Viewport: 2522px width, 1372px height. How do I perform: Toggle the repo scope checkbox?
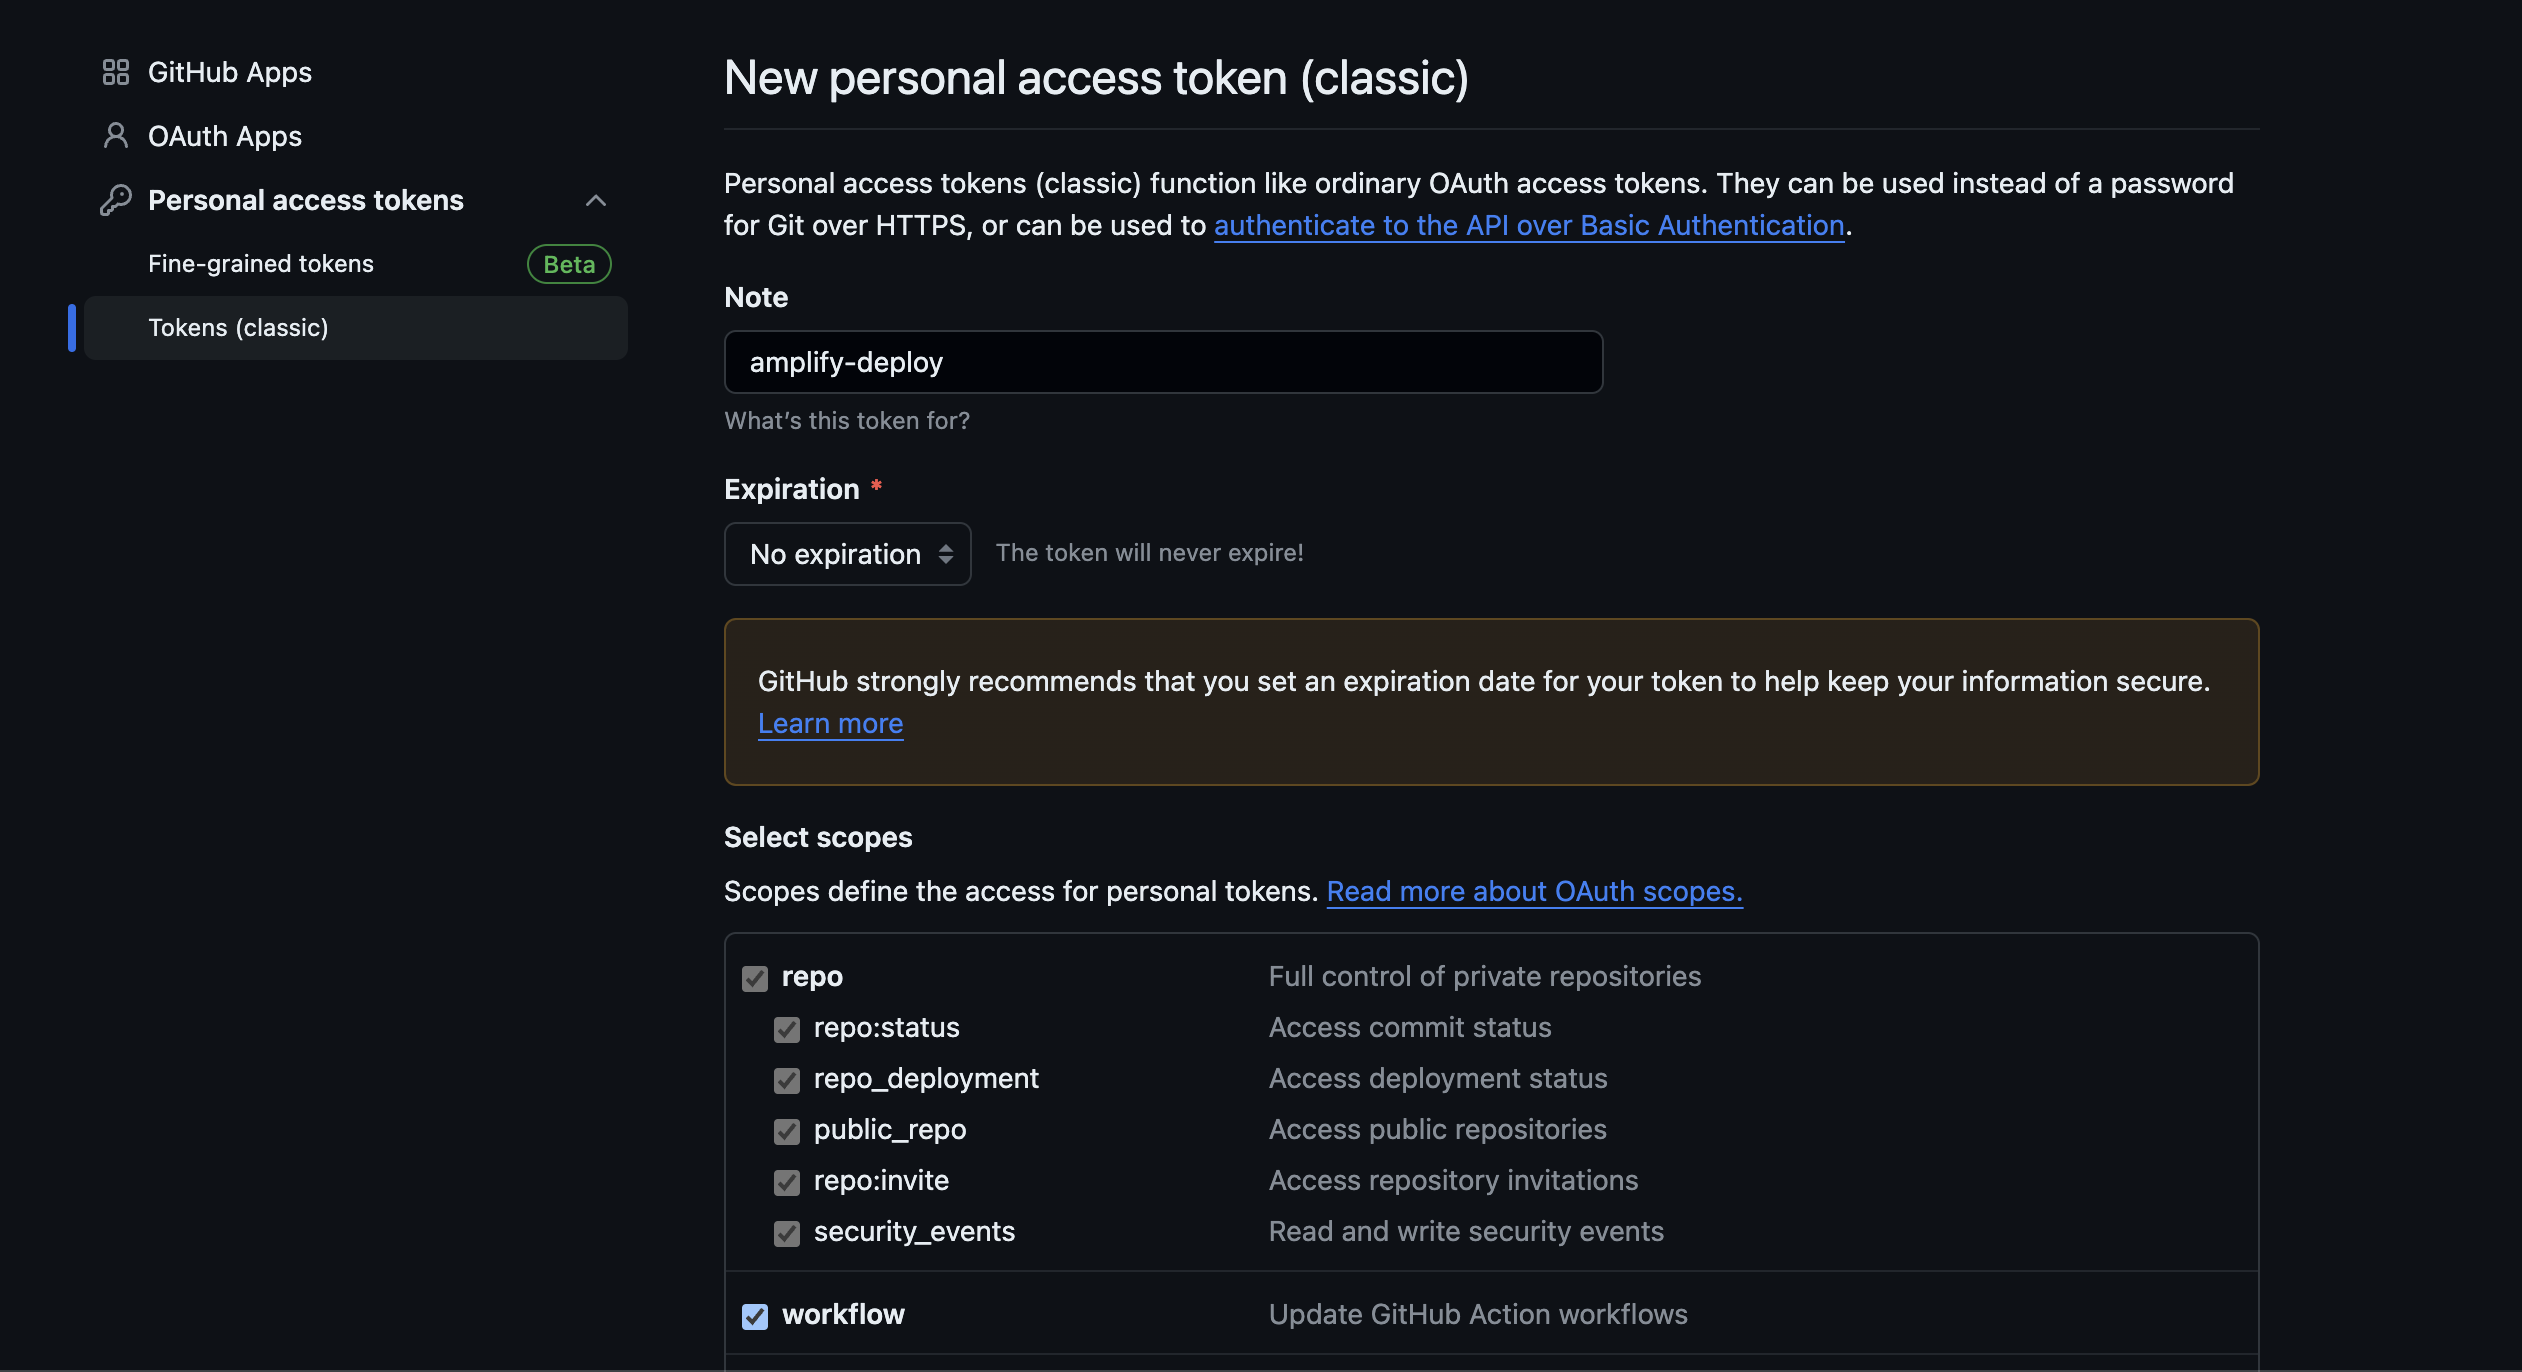[x=755, y=978]
